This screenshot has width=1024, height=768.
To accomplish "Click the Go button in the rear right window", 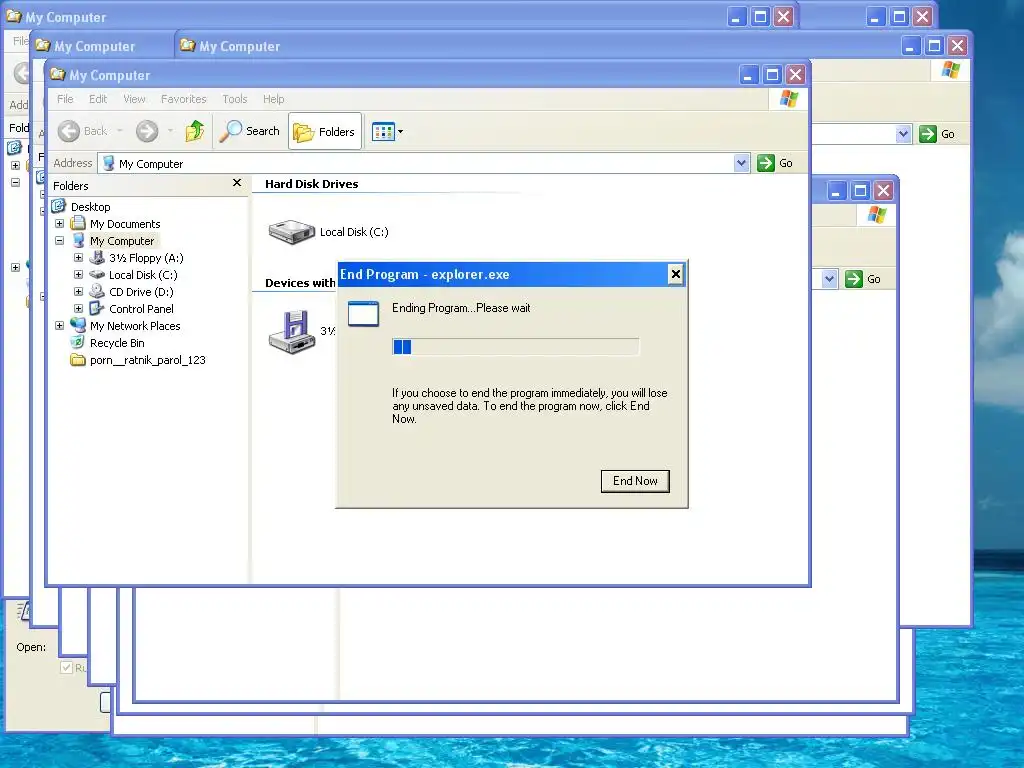I will coord(938,134).
